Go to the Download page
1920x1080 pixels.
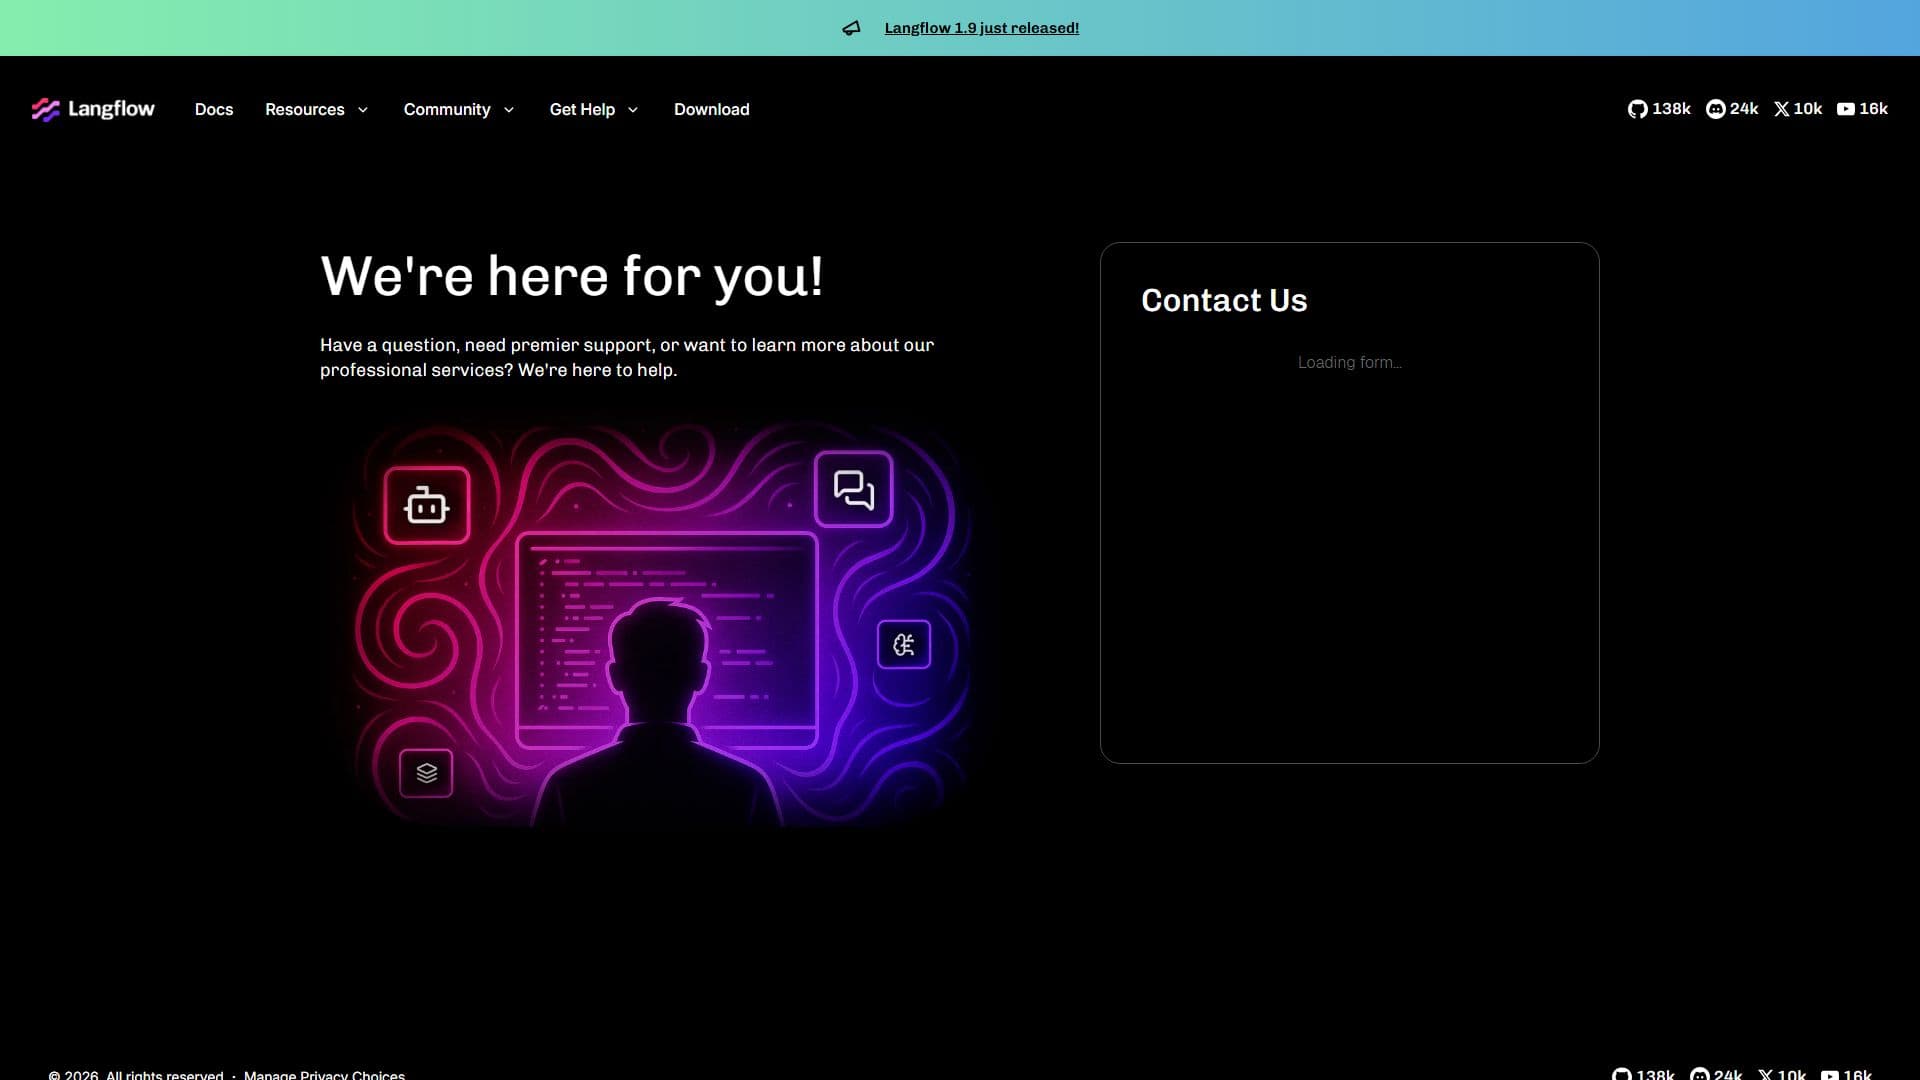(x=711, y=109)
